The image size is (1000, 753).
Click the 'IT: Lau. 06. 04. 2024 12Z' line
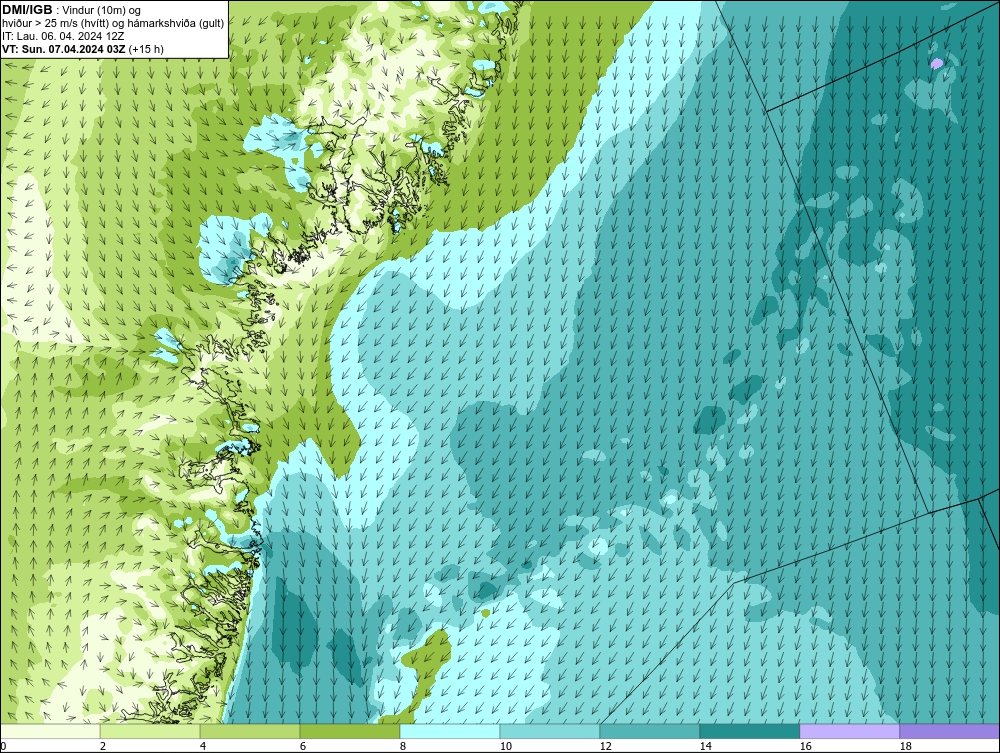pos(63,36)
